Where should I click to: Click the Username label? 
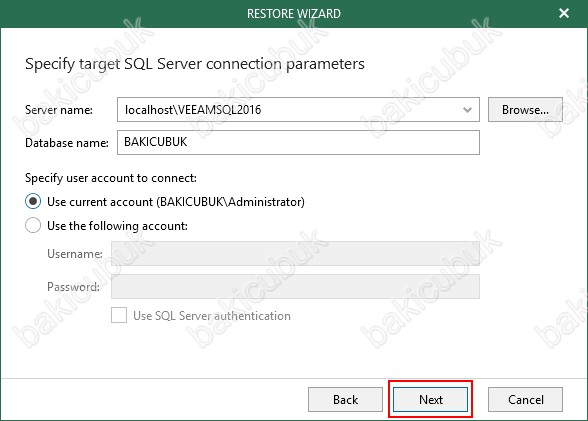tap(75, 254)
